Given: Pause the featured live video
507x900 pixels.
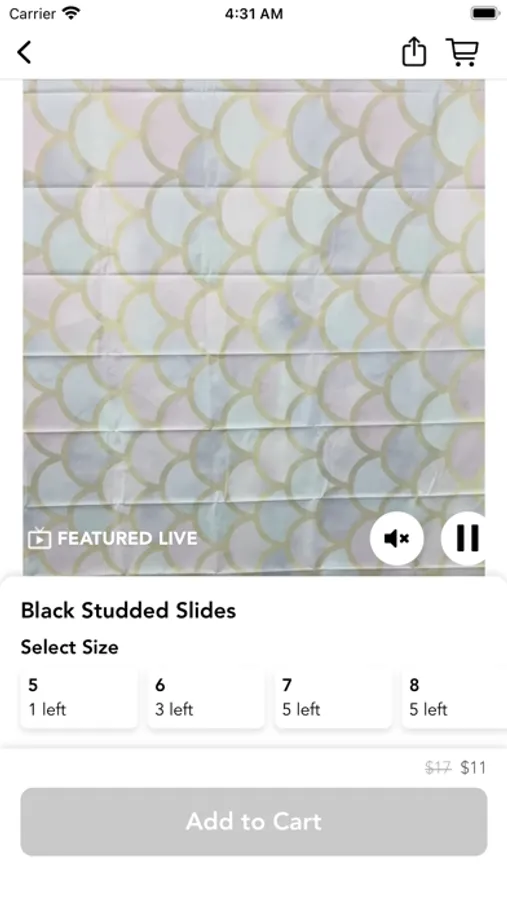Looking at the screenshot, I should [466, 538].
